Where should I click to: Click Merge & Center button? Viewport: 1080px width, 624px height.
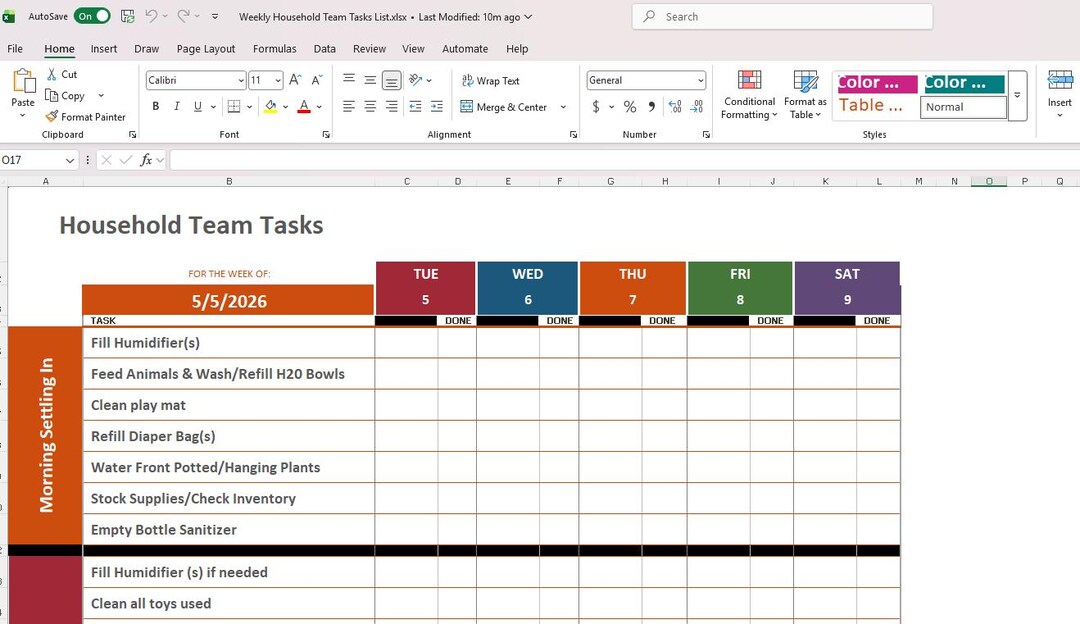pos(503,107)
